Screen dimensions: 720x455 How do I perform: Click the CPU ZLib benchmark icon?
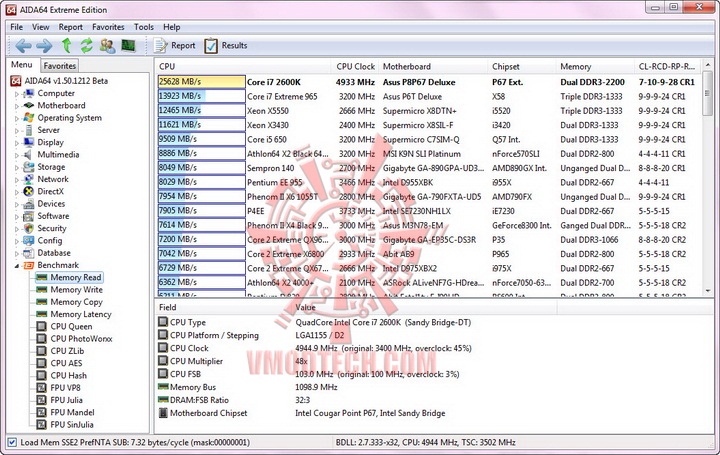pos(42,351)
